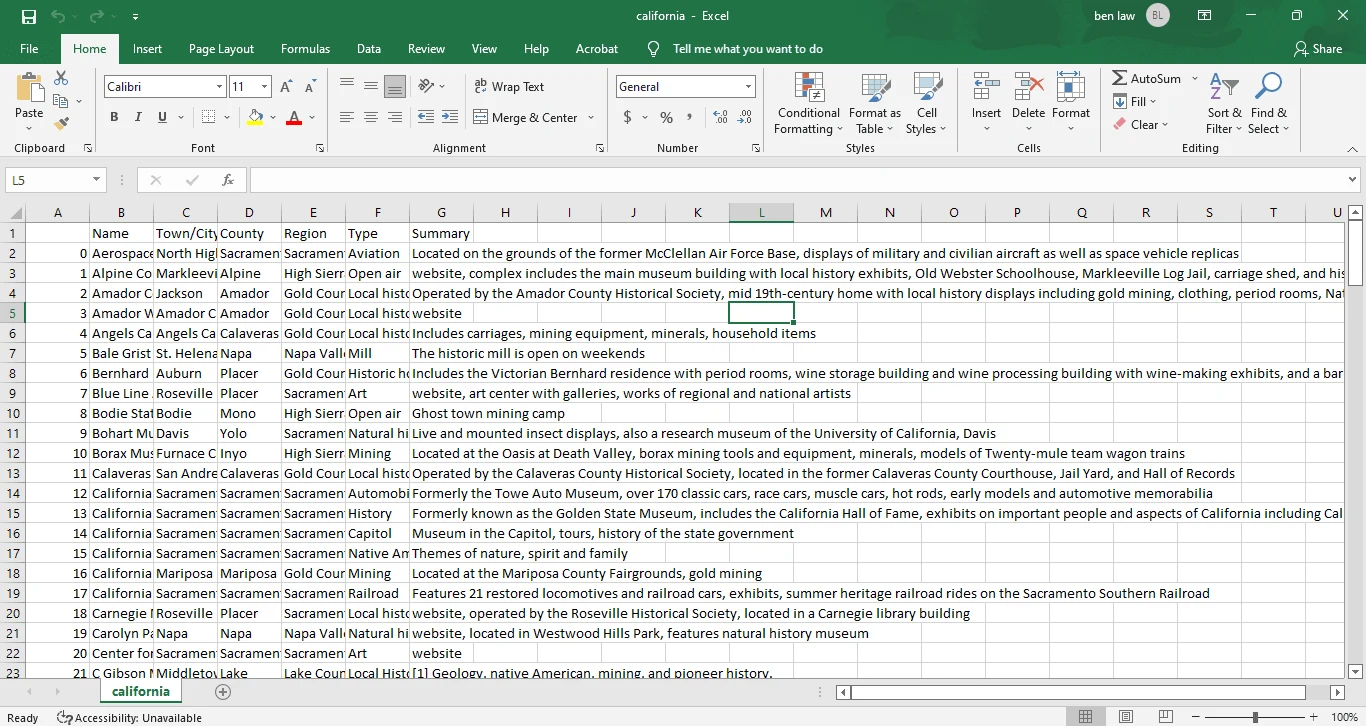Open Find & Select options
1366x726 pixels.
tap(1269, 103)
